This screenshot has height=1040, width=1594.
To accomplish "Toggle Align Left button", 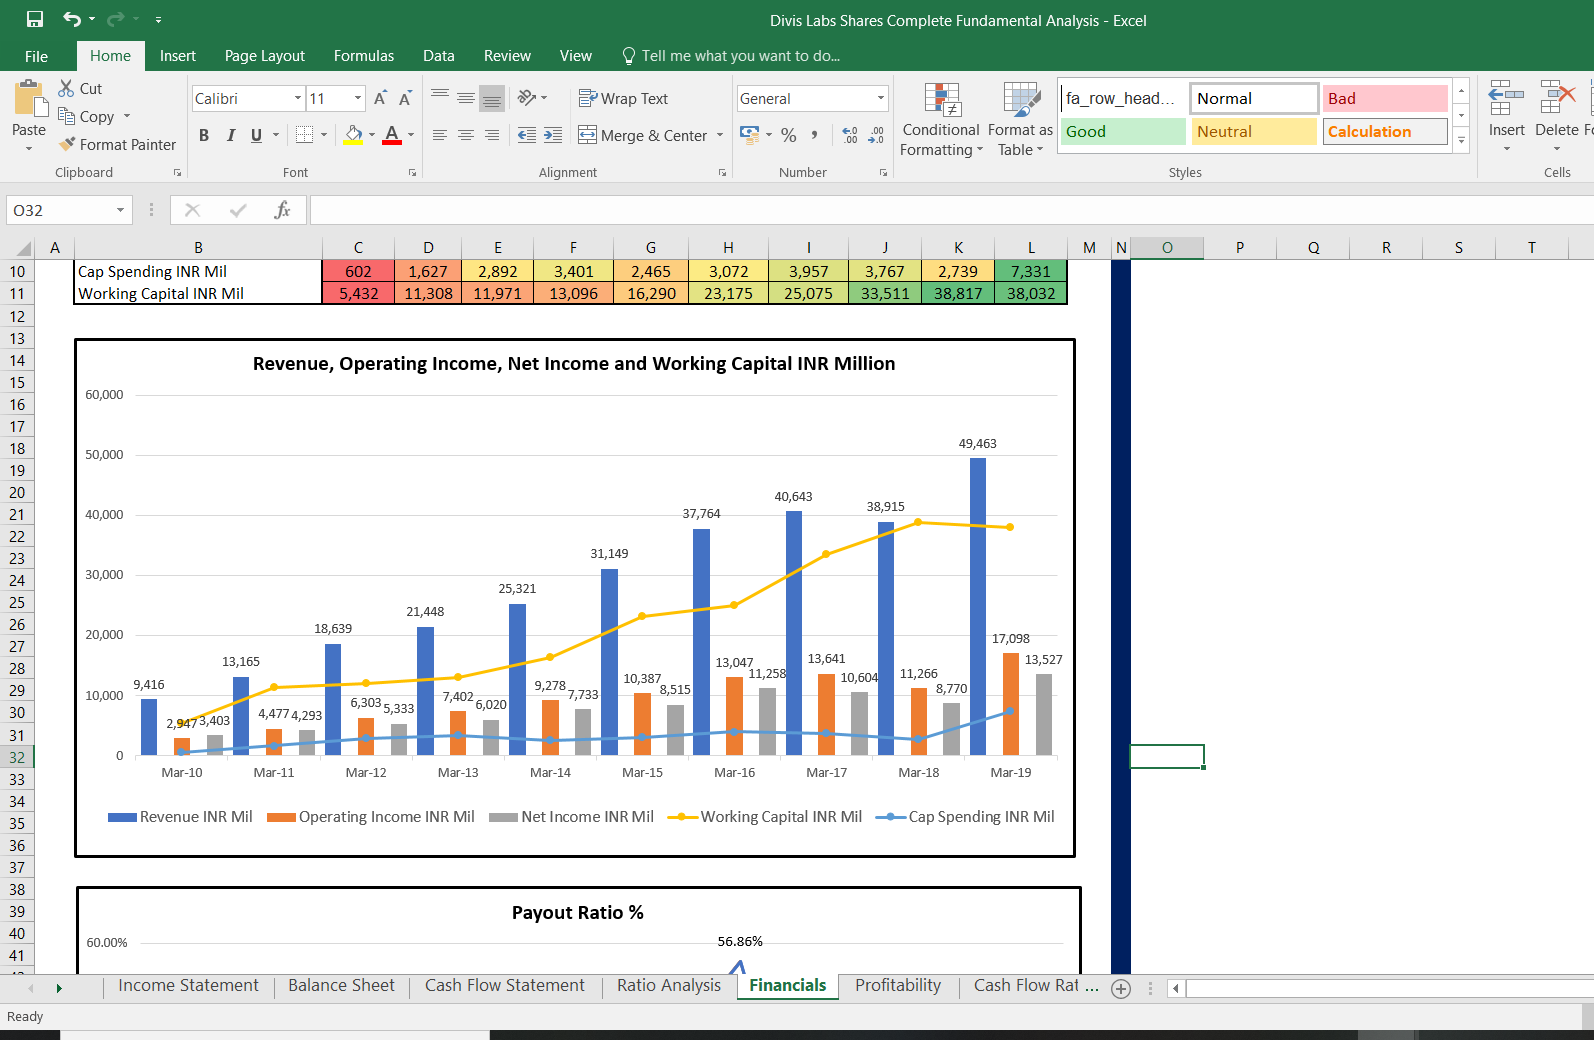I will pyautogui.click(x=440, y=135).
